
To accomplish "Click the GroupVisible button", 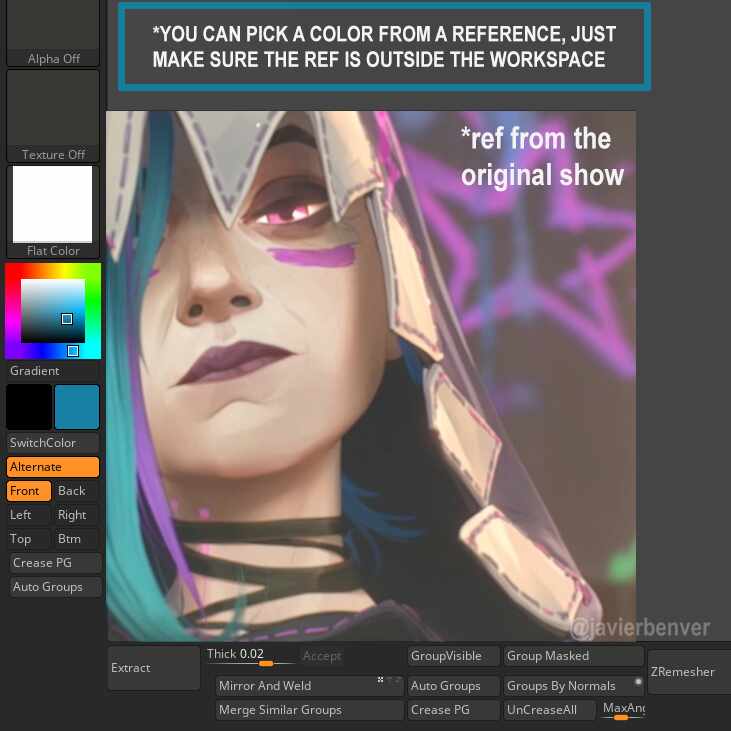I will (453, 656).
